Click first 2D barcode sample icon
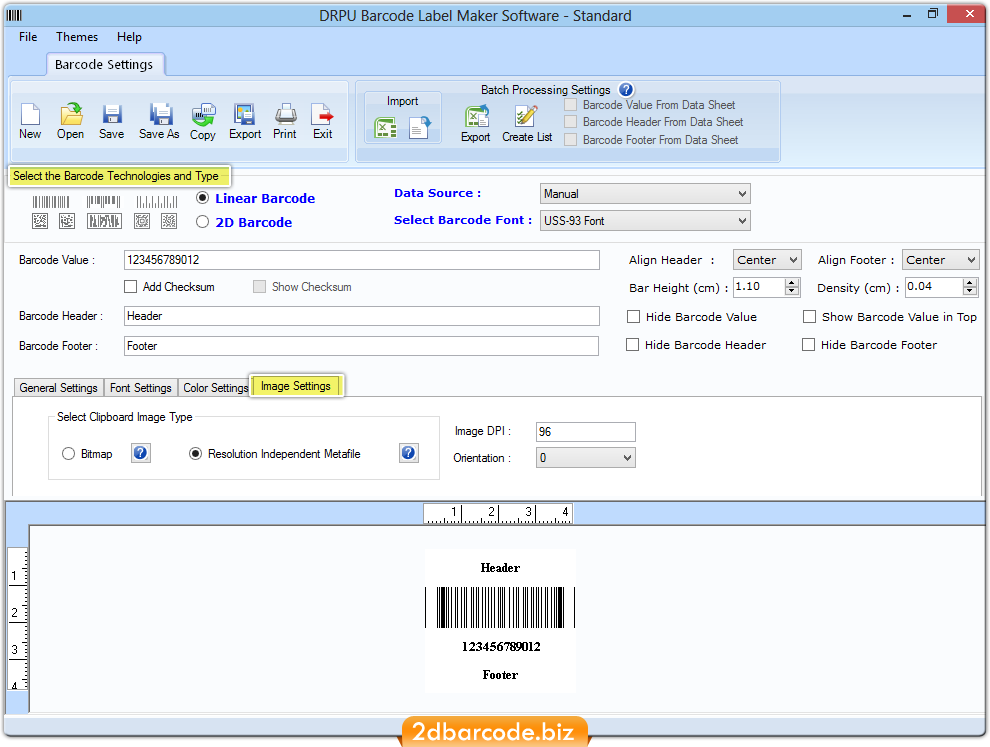990x747 pixels. tap(40, 221)
